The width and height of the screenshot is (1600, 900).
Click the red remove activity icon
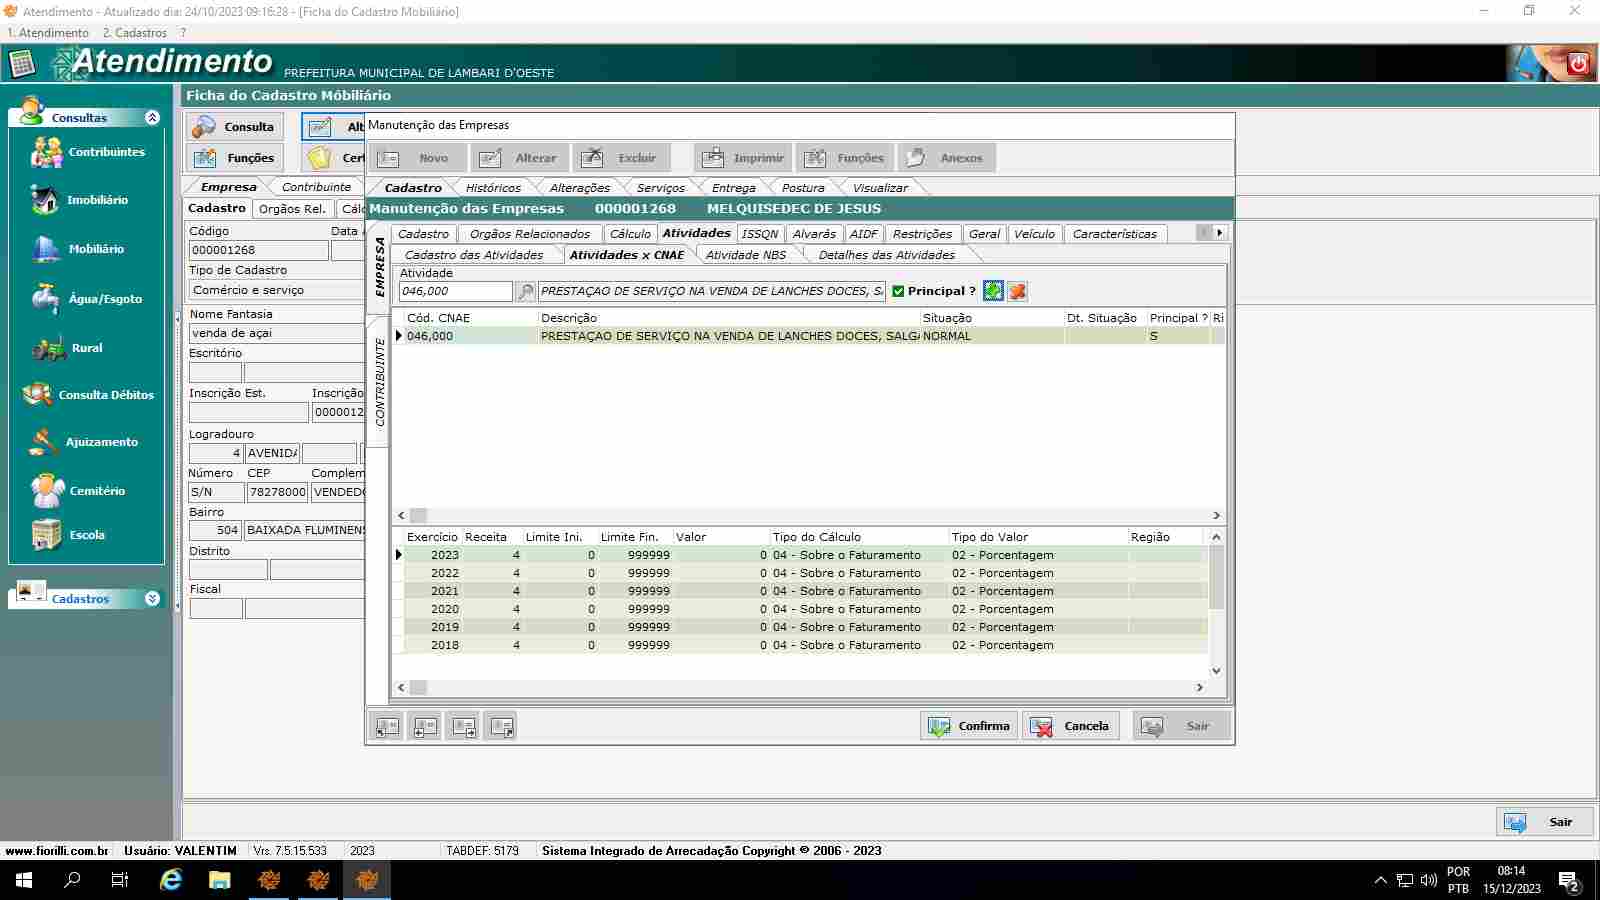[1017, 291]
